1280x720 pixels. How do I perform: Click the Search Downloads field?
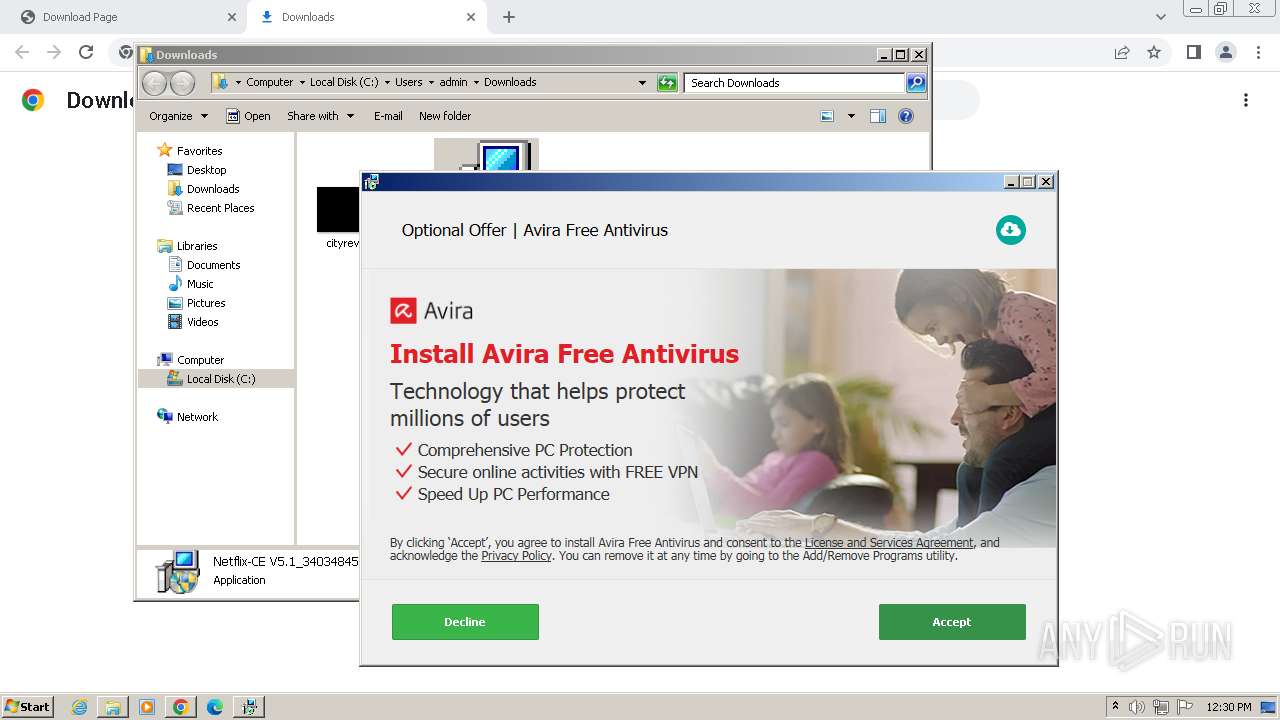[x=795, y=83]
